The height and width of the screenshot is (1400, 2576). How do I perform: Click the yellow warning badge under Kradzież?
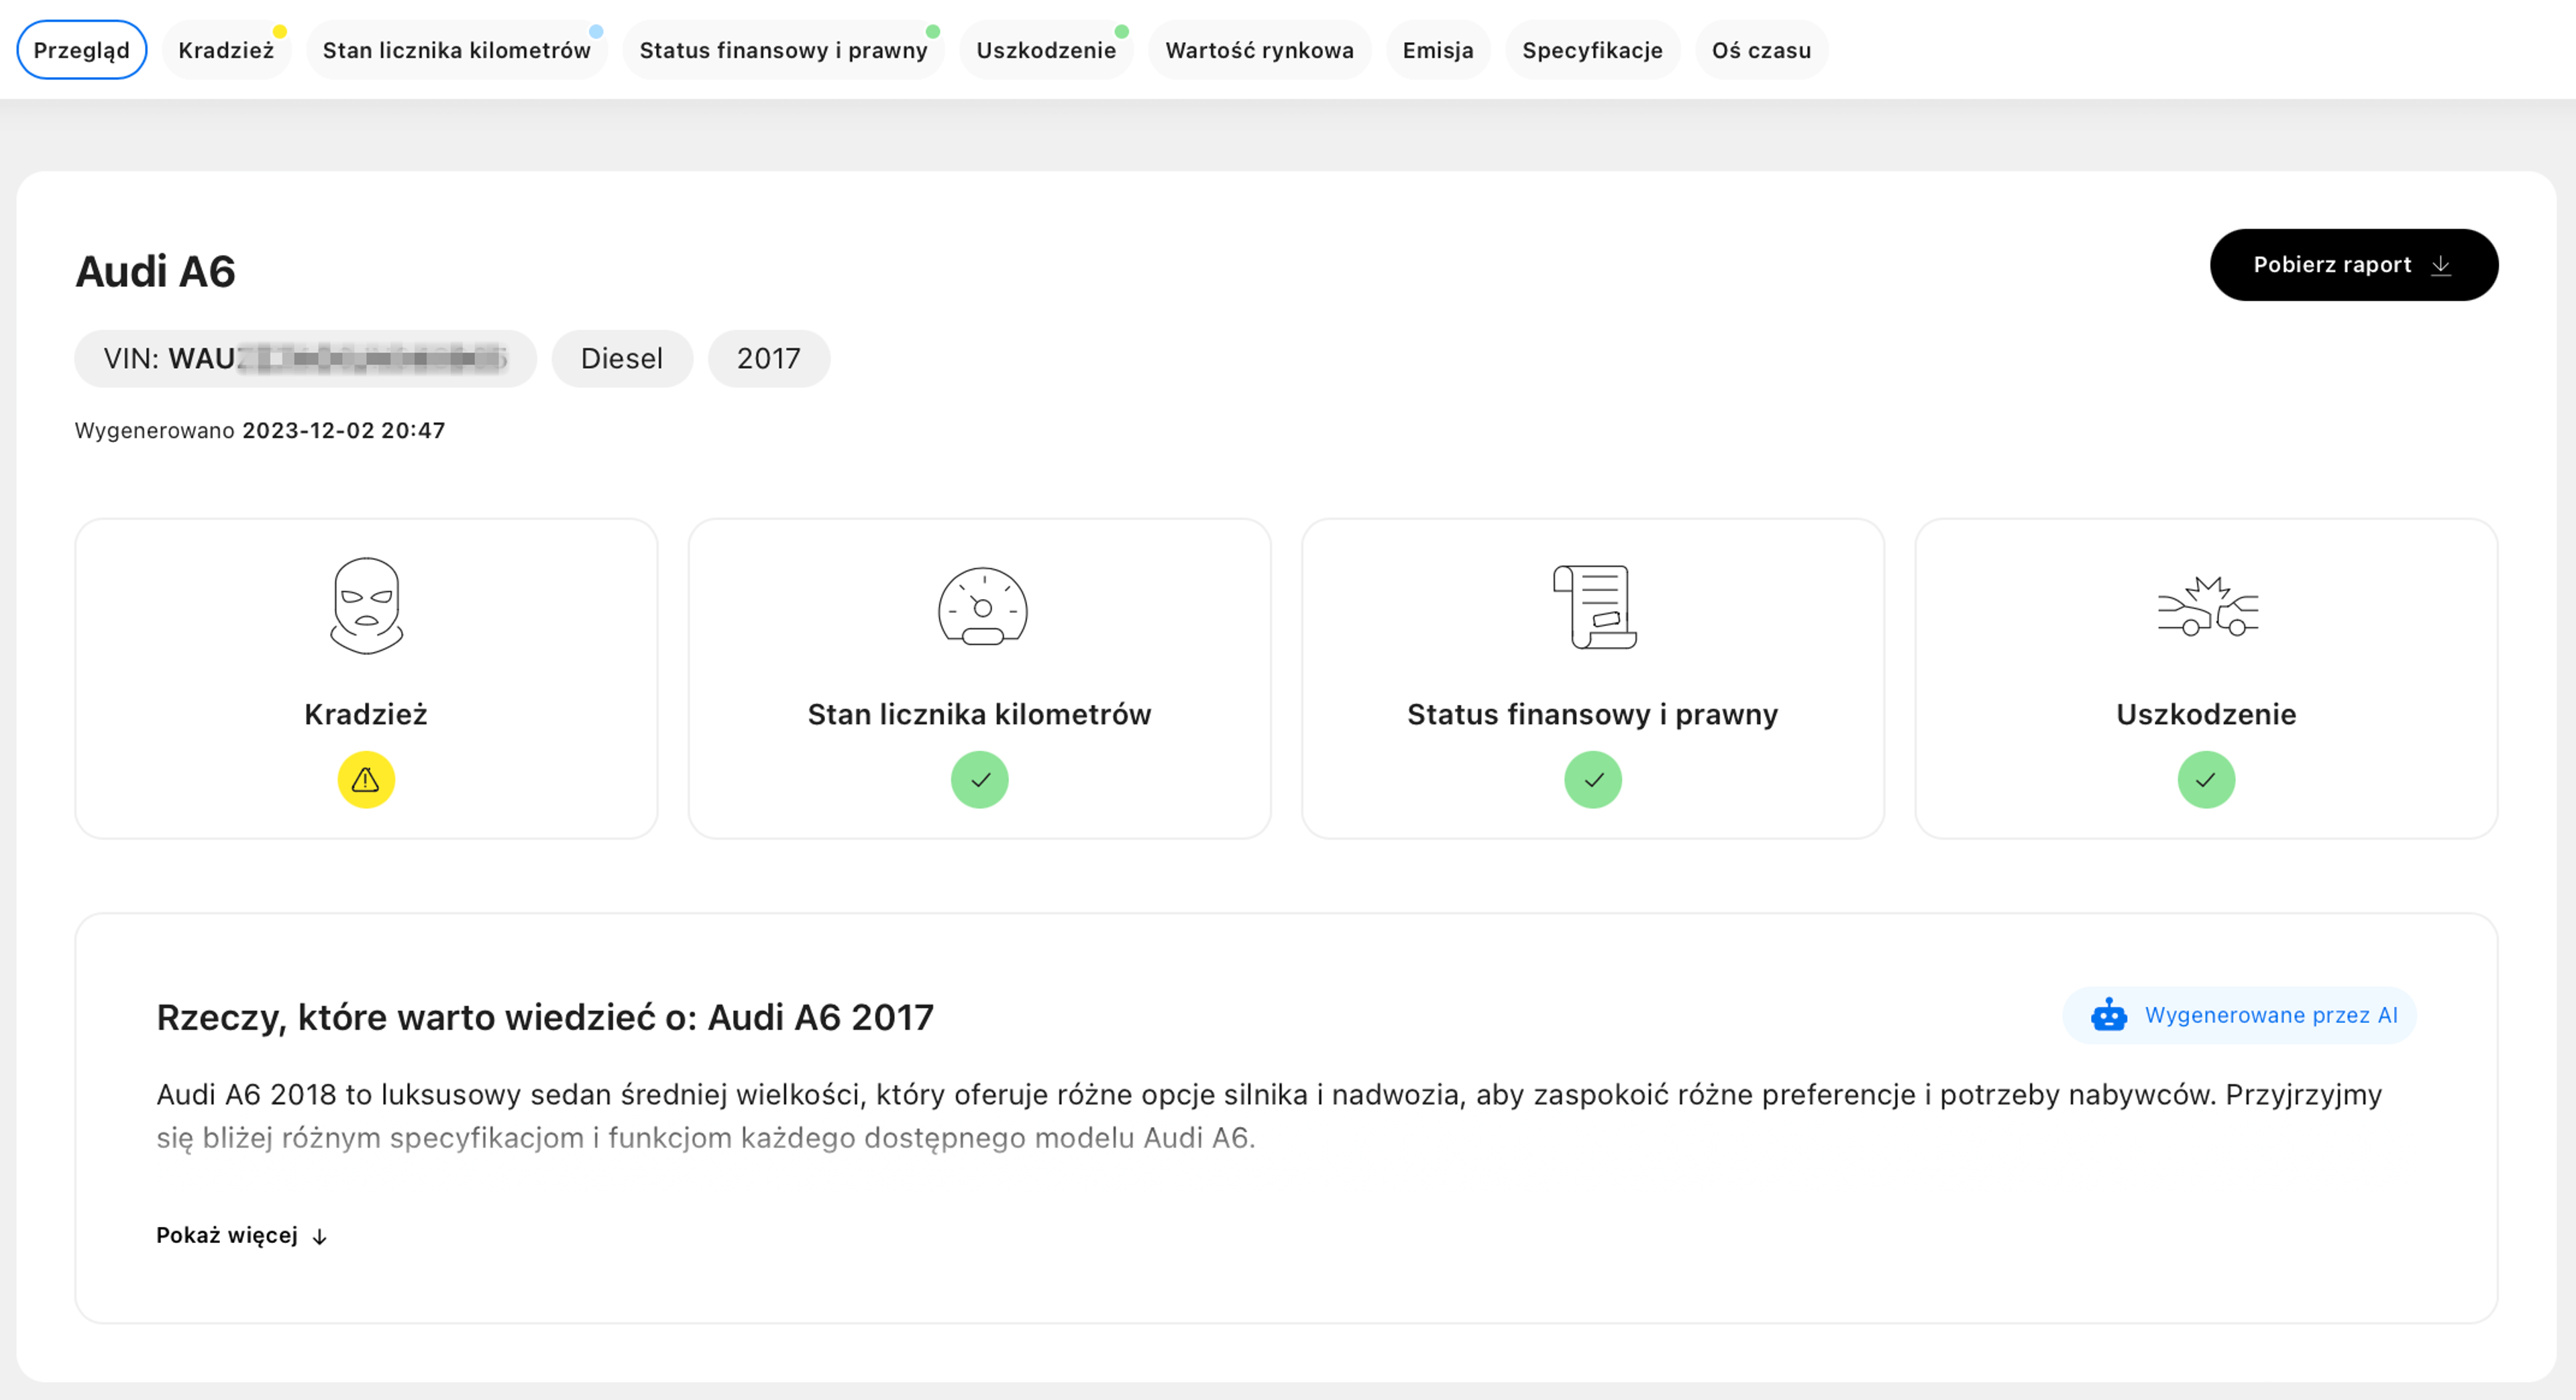[366, 780]
